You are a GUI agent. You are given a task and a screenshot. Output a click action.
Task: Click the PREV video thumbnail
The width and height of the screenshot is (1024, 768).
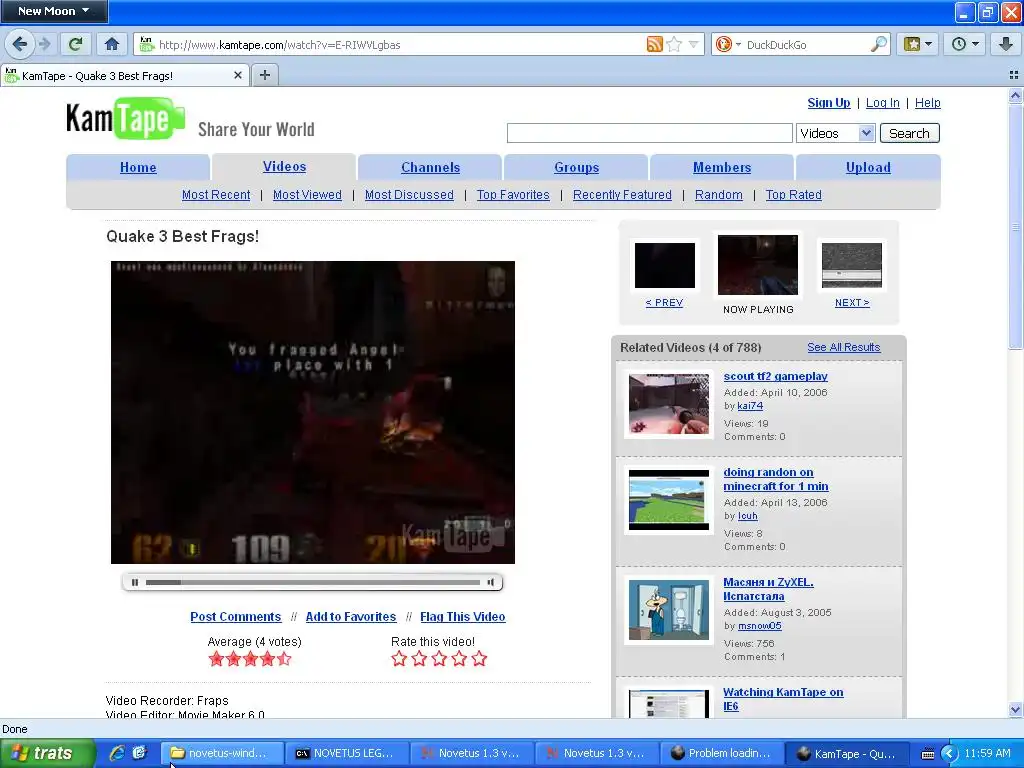click(x=665, y=265)
